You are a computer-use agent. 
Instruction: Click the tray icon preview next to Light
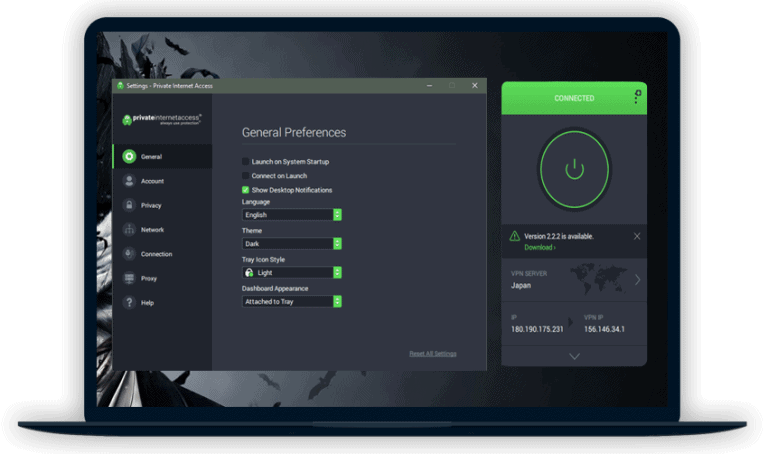(x=249, y=272)
